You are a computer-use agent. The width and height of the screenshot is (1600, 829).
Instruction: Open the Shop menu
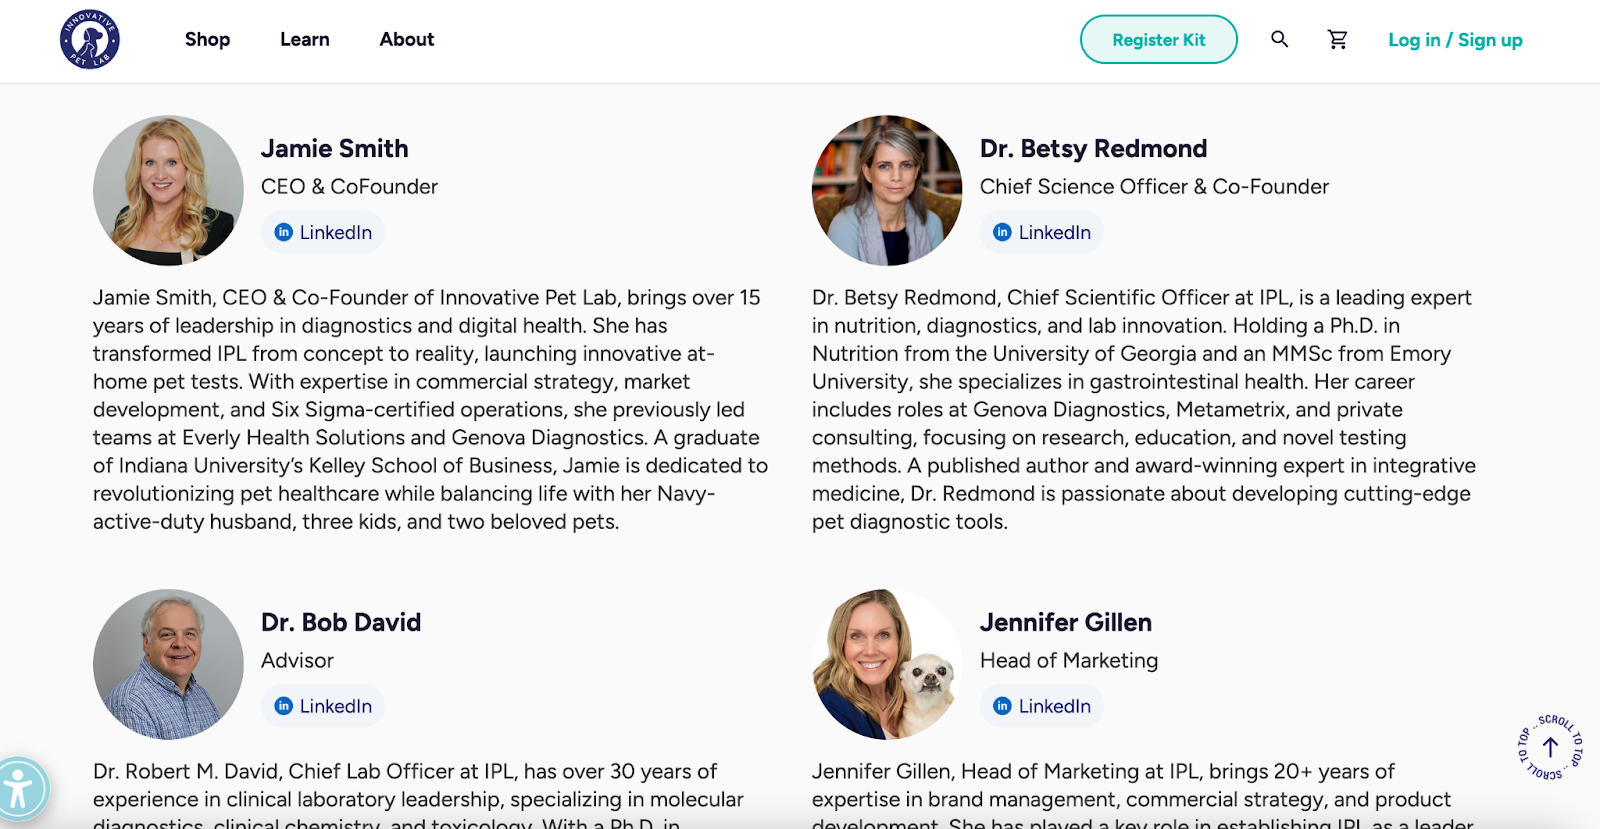coord(207,39)
